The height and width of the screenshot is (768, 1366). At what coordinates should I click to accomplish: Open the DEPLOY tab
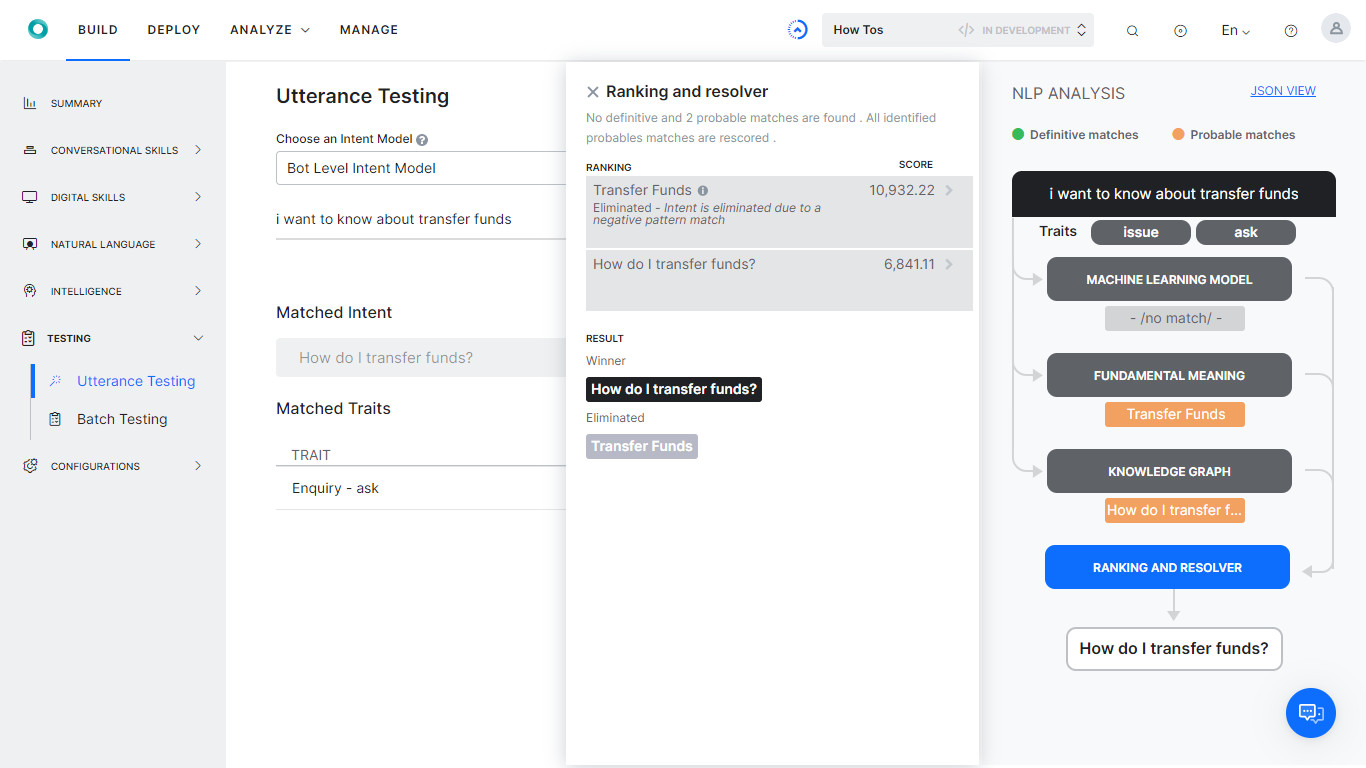pyautogui.click(x=173, y=30)
